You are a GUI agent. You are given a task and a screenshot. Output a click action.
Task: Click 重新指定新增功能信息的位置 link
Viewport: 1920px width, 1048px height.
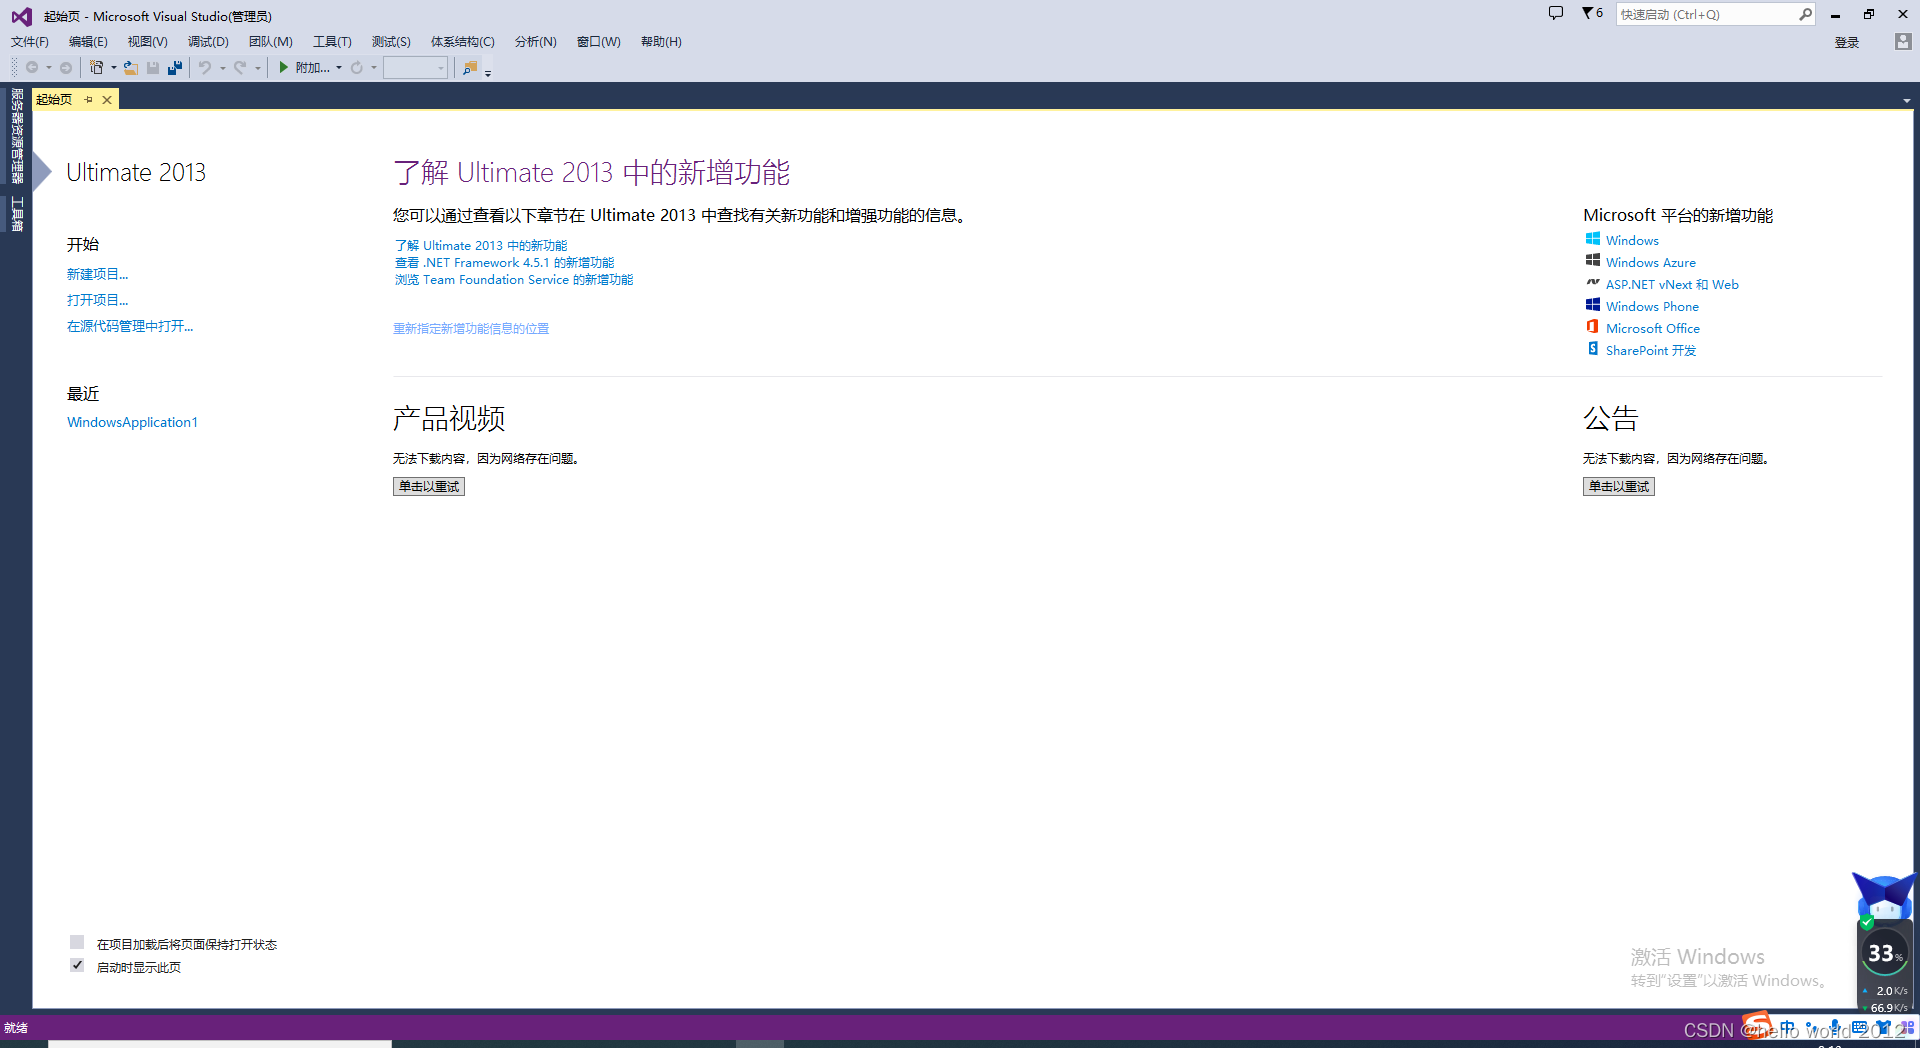[x=471, y=328]
